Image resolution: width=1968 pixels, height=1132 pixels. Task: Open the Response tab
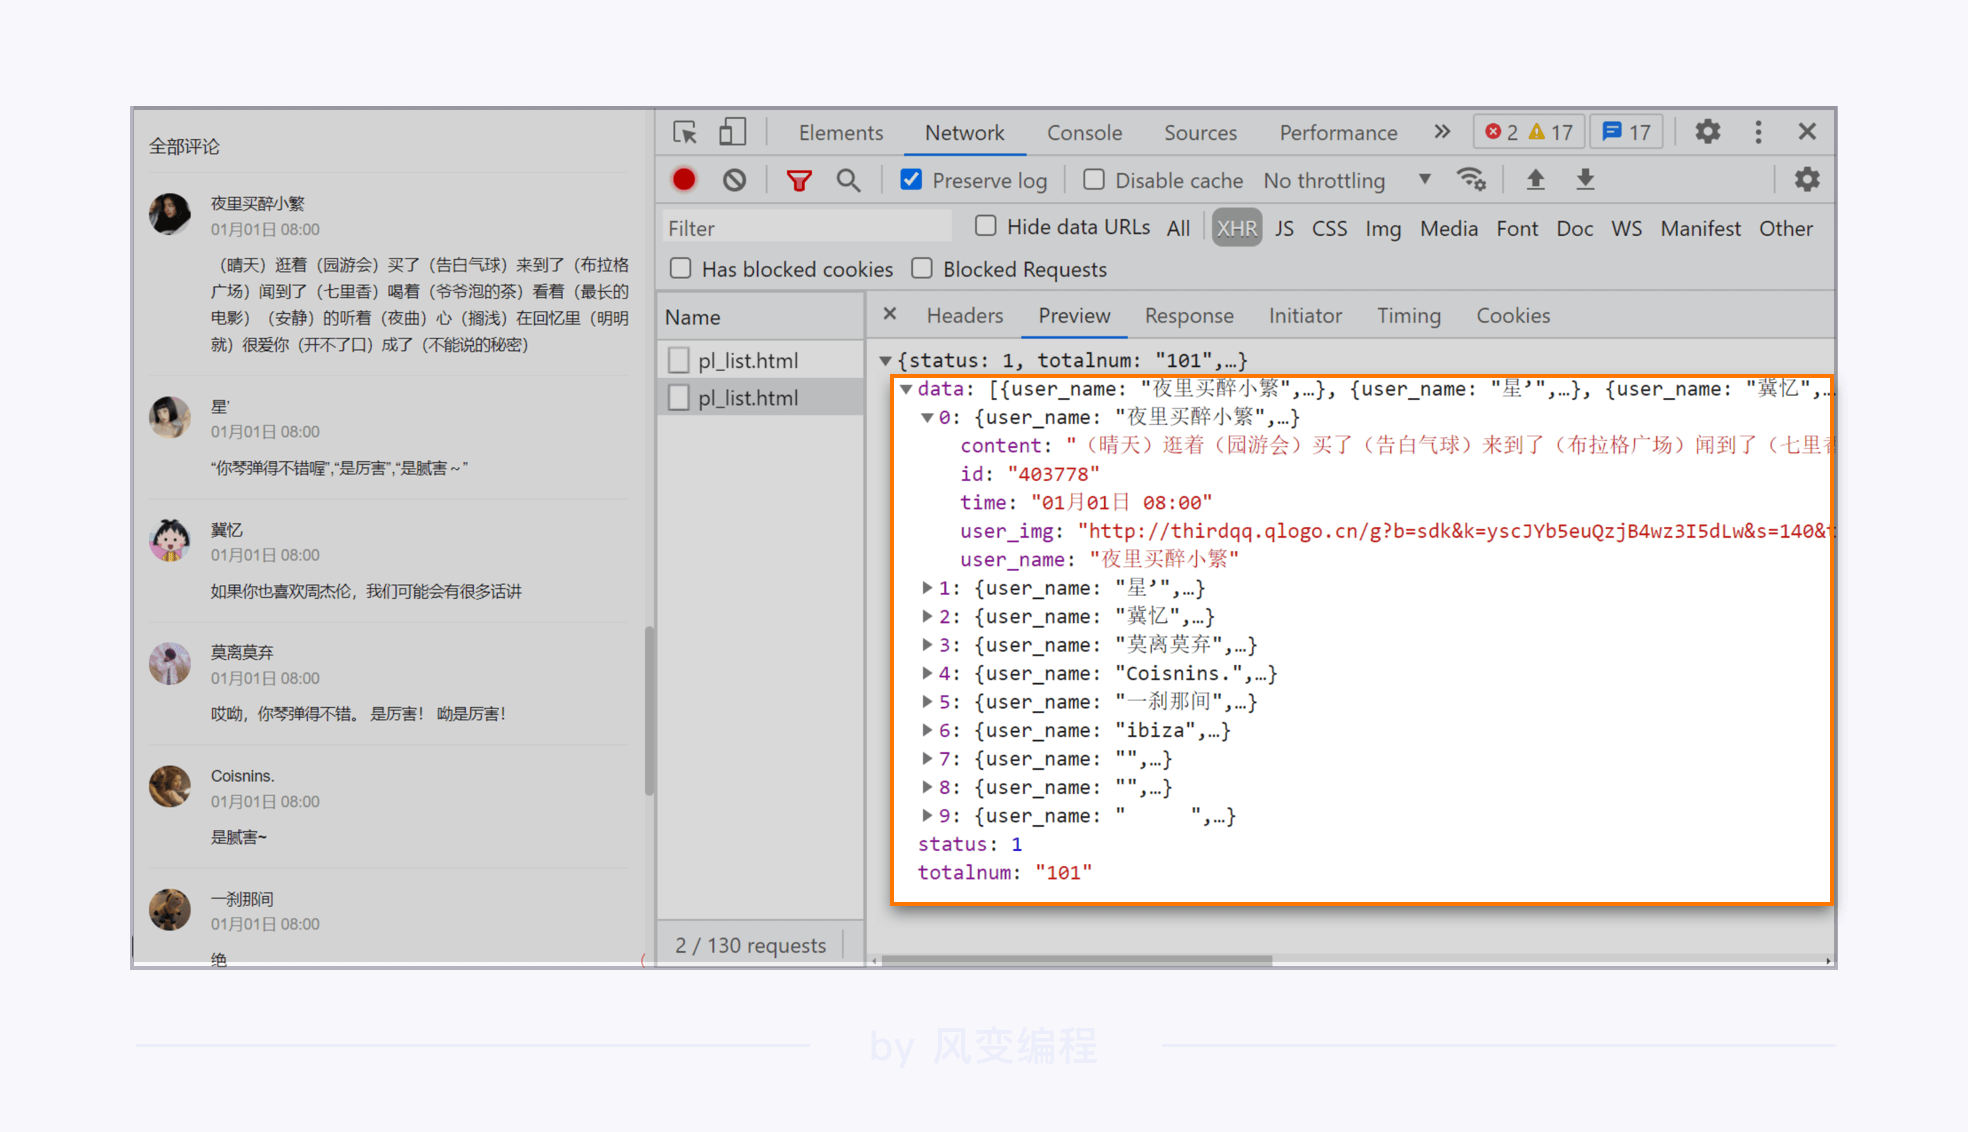click(x=1188, y=316)
